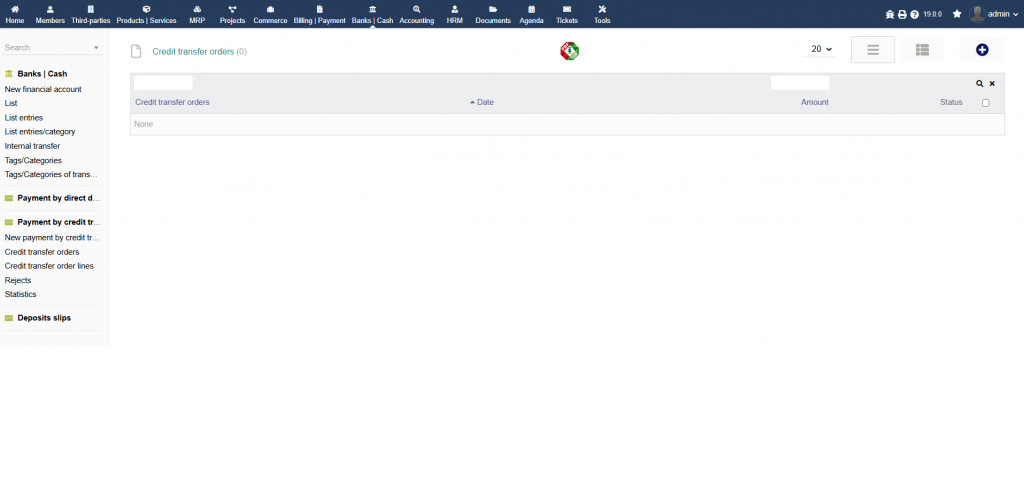The height and width of the screenshot is (480, 1024).
Task: Open Internal transfer link
Action: coord(32,146)
